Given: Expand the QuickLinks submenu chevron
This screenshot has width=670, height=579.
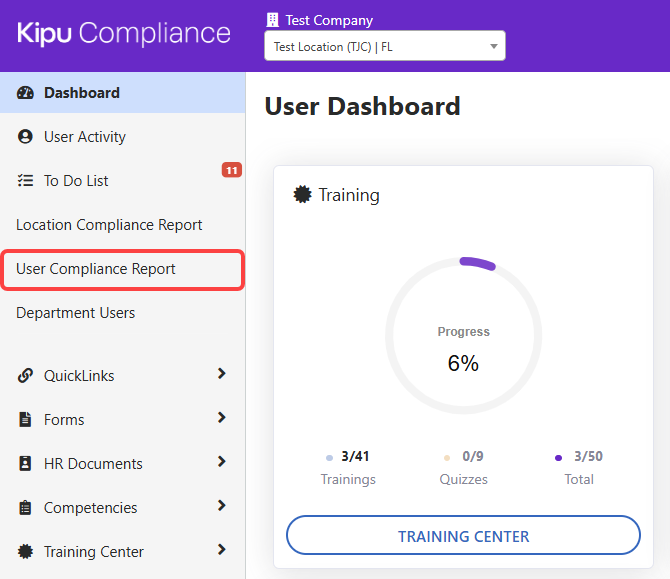Looking at the screenshot, I should [x=221, y=374].
